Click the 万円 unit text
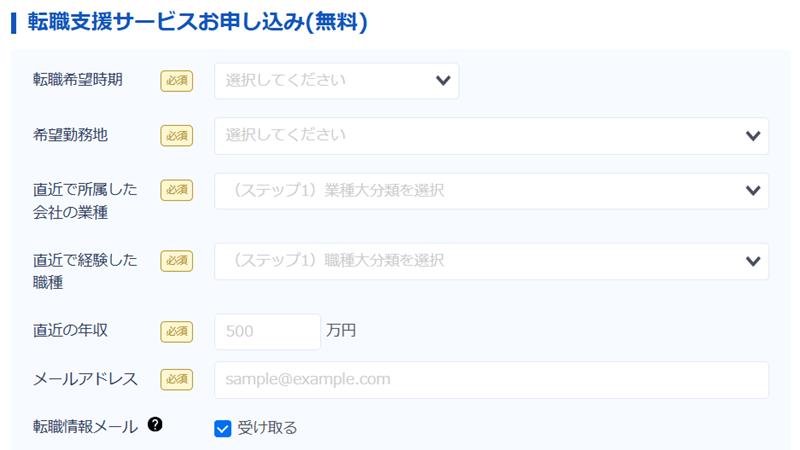The width and height of the screenshot is (800, 450). click(341, 330)
